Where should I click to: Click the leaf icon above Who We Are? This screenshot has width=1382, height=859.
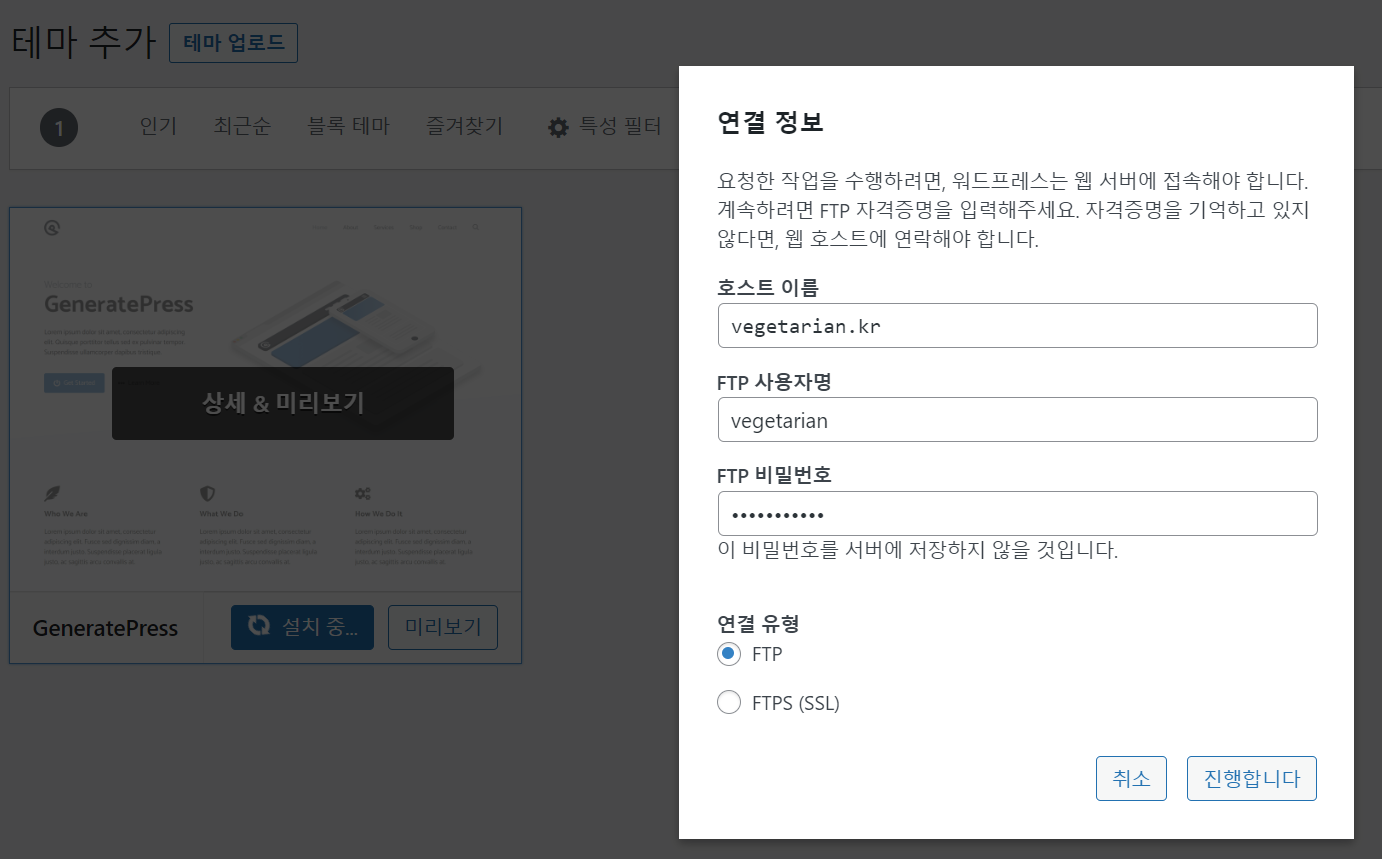(x=52, y=493)
